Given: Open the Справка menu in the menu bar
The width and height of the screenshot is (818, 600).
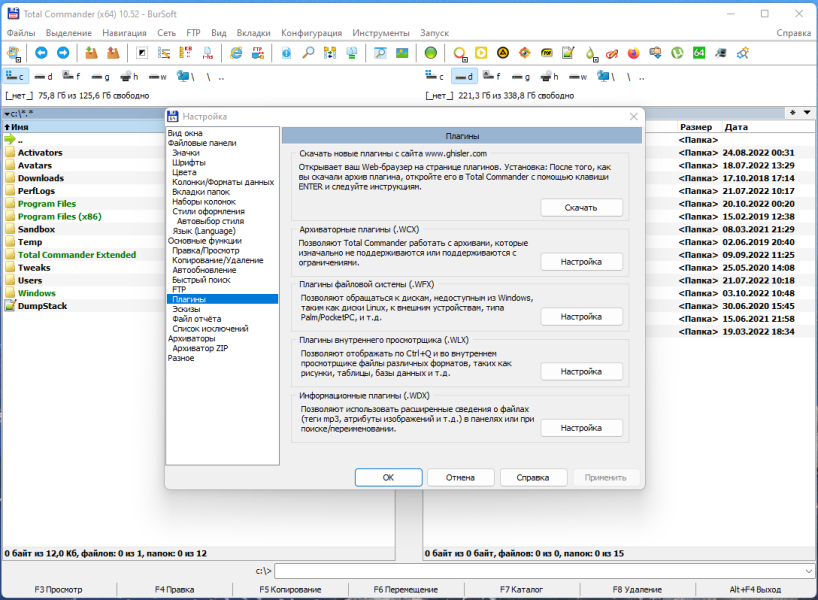Looking at the screenshot, I should tap(793, 33).
